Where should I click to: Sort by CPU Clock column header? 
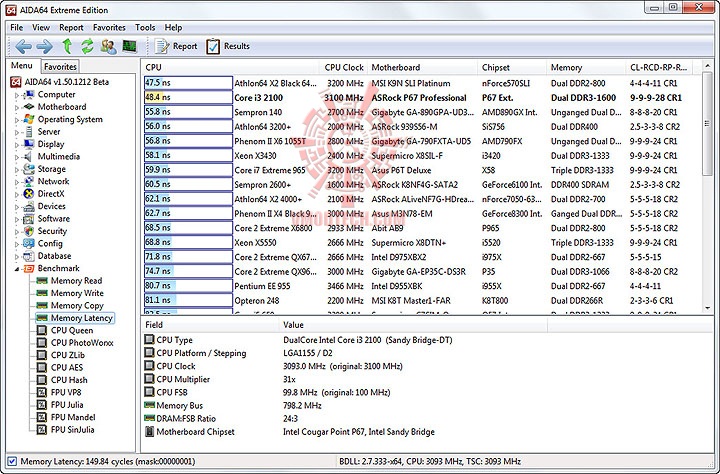[343, 68]
